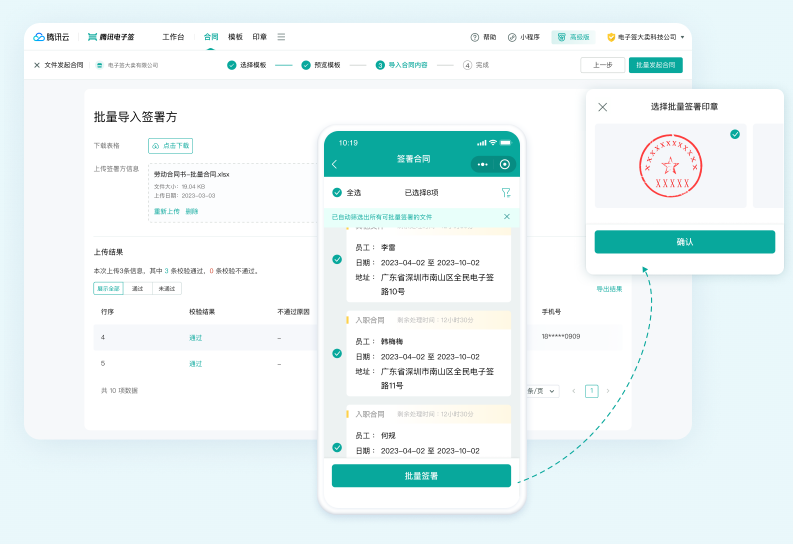Select the red seal stamp thumbnail
Screen dimensions: 793x544
pos(670,165)
